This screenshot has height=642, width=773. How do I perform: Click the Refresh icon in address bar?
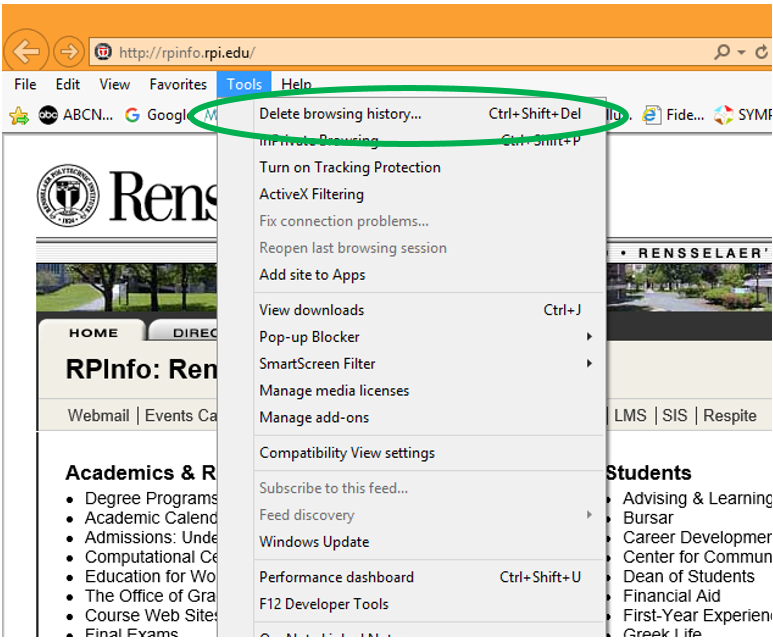762,51
